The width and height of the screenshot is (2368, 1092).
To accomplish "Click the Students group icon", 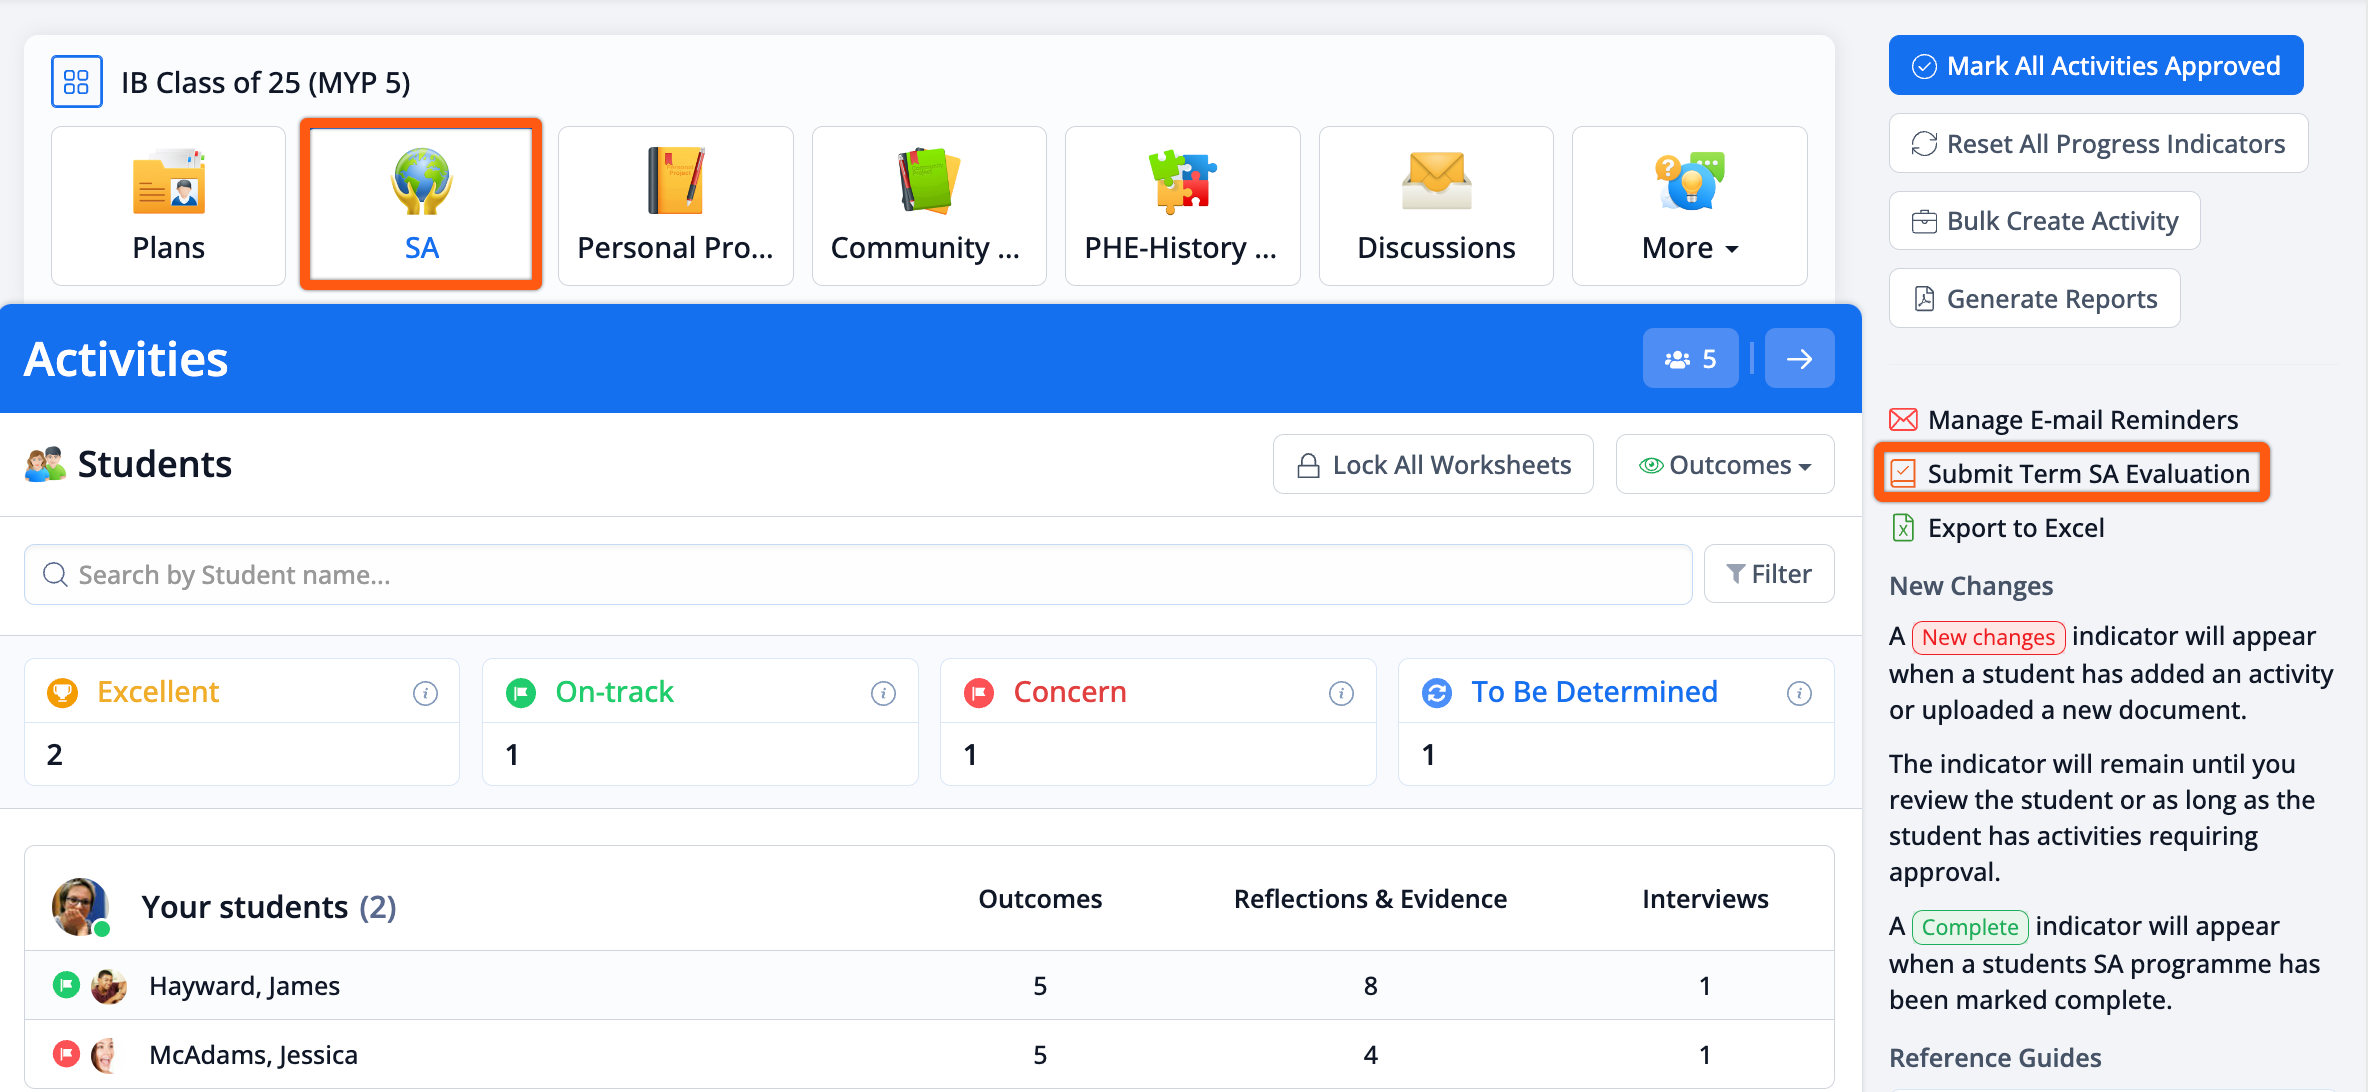I will coord(45,464).
